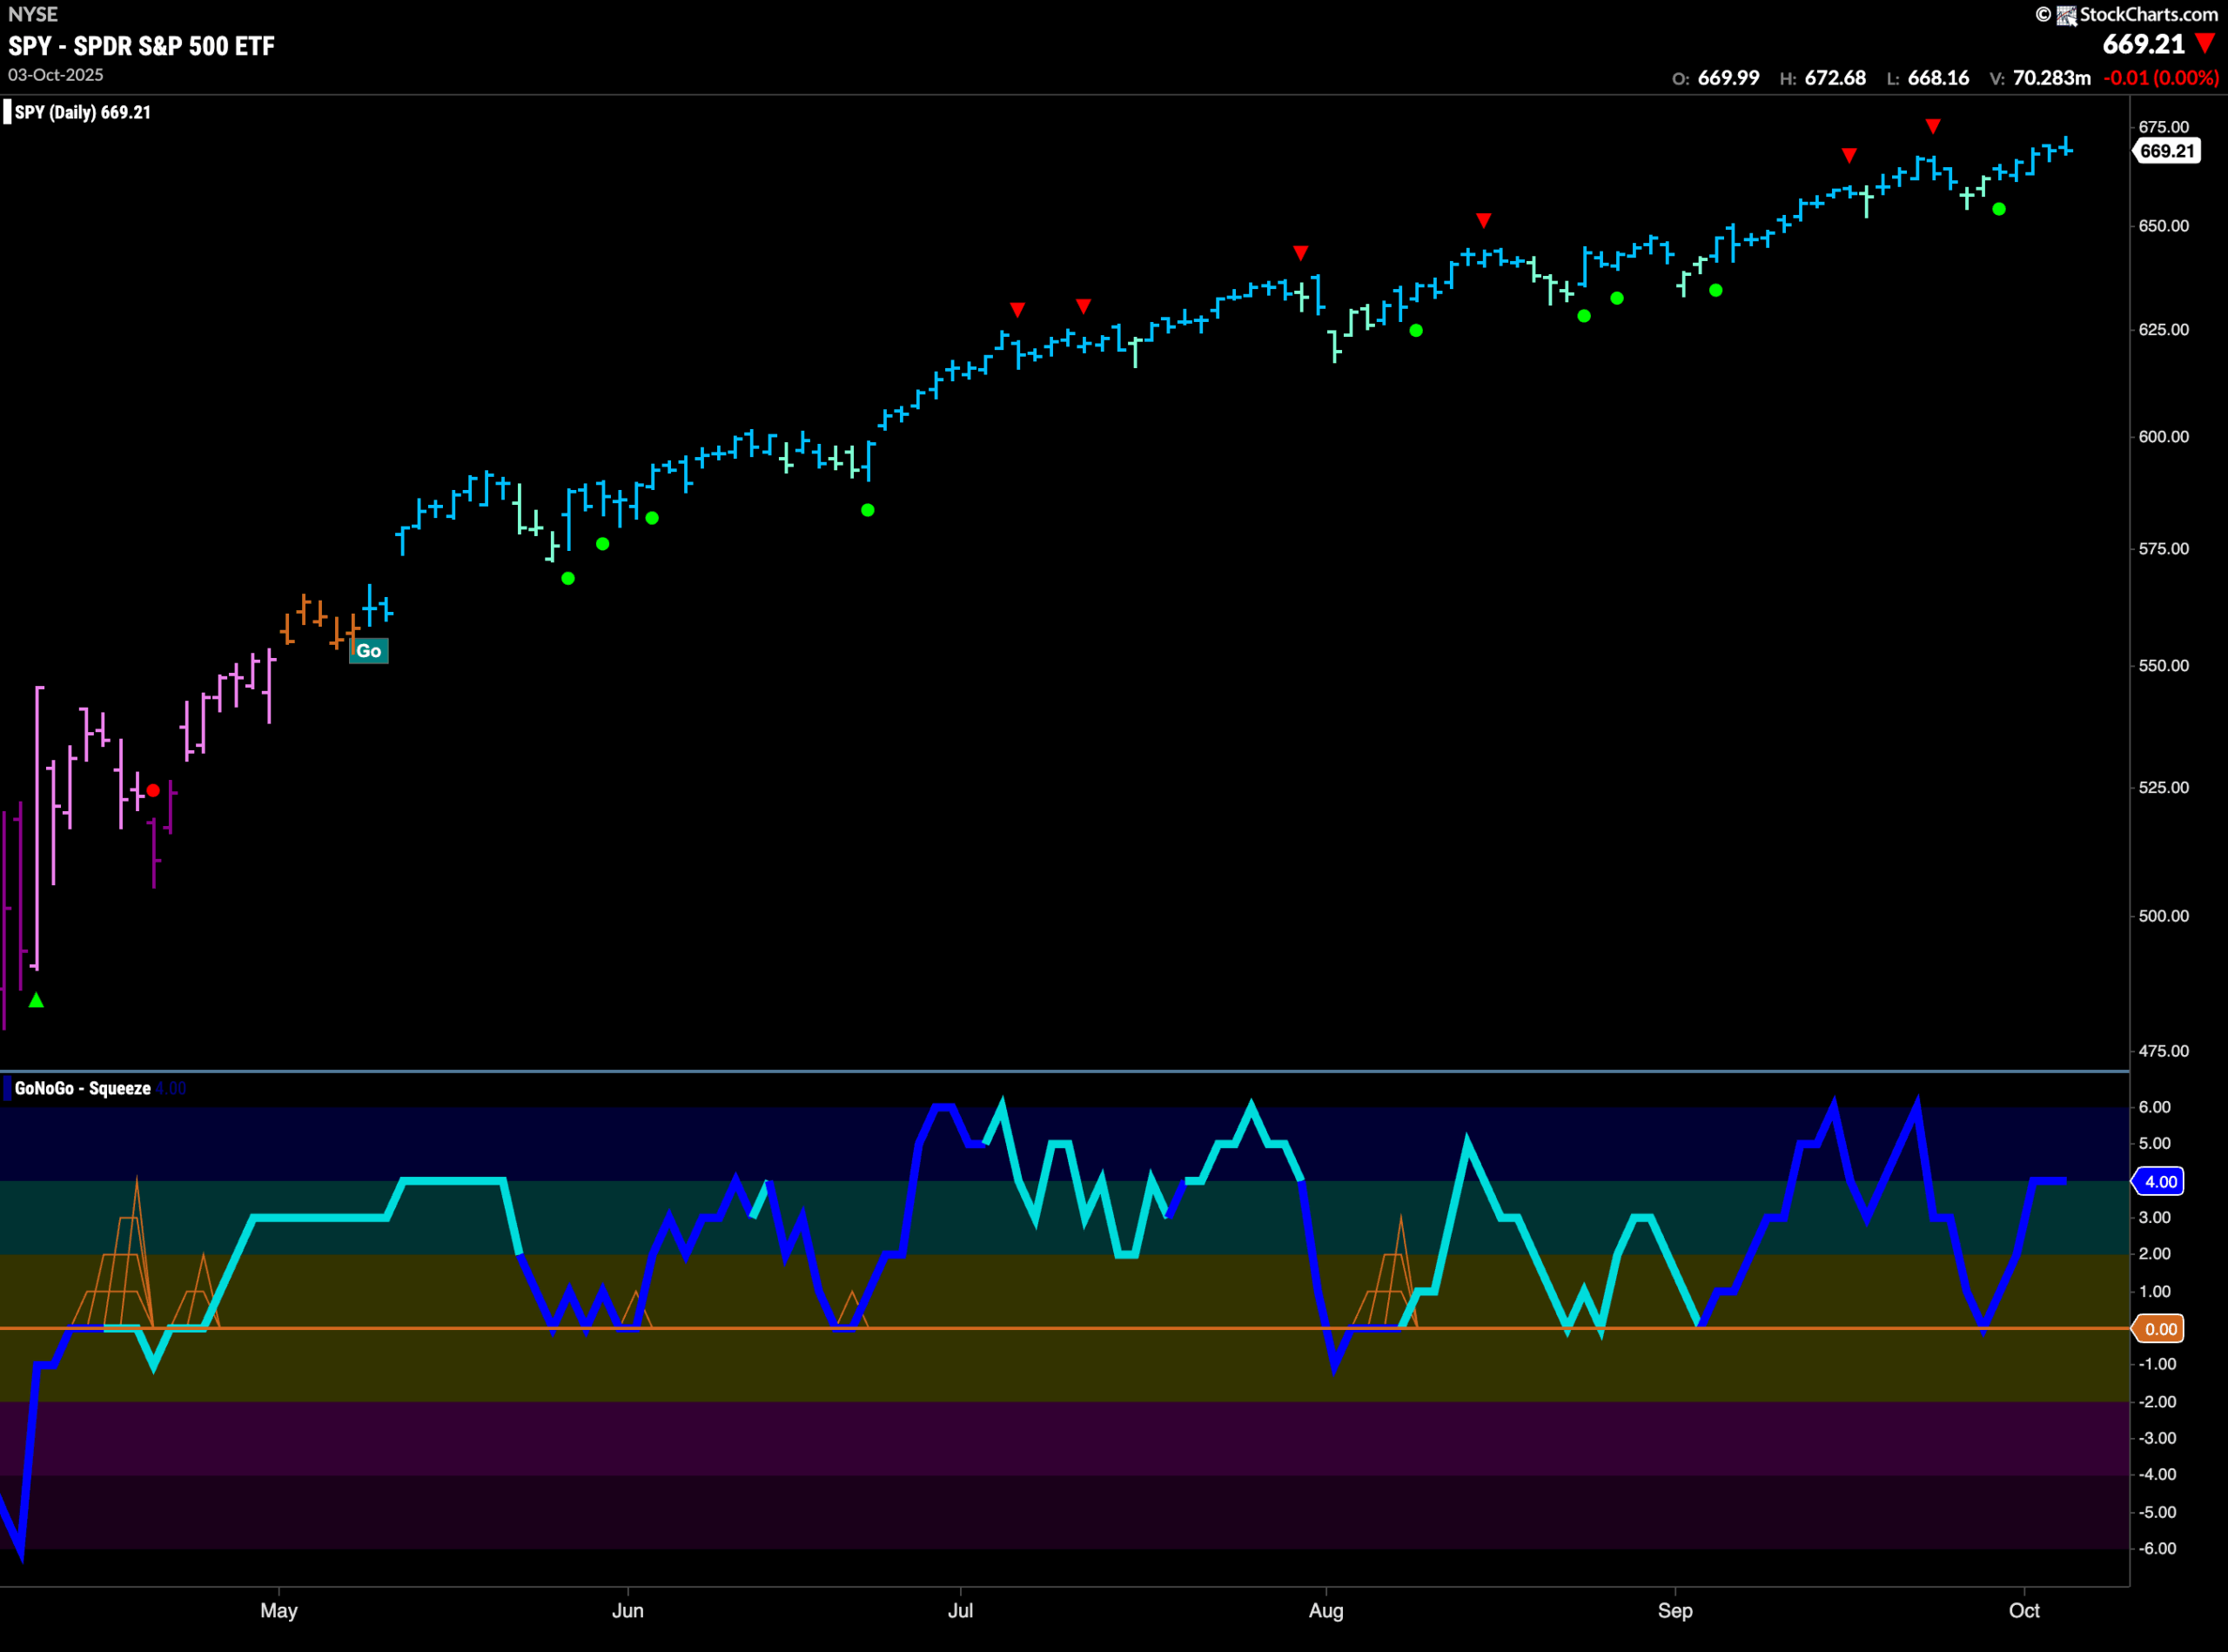Click the 6.00 oscillator axis label
This screenshot has width=2228, height=1652.
[2154, 1107]
